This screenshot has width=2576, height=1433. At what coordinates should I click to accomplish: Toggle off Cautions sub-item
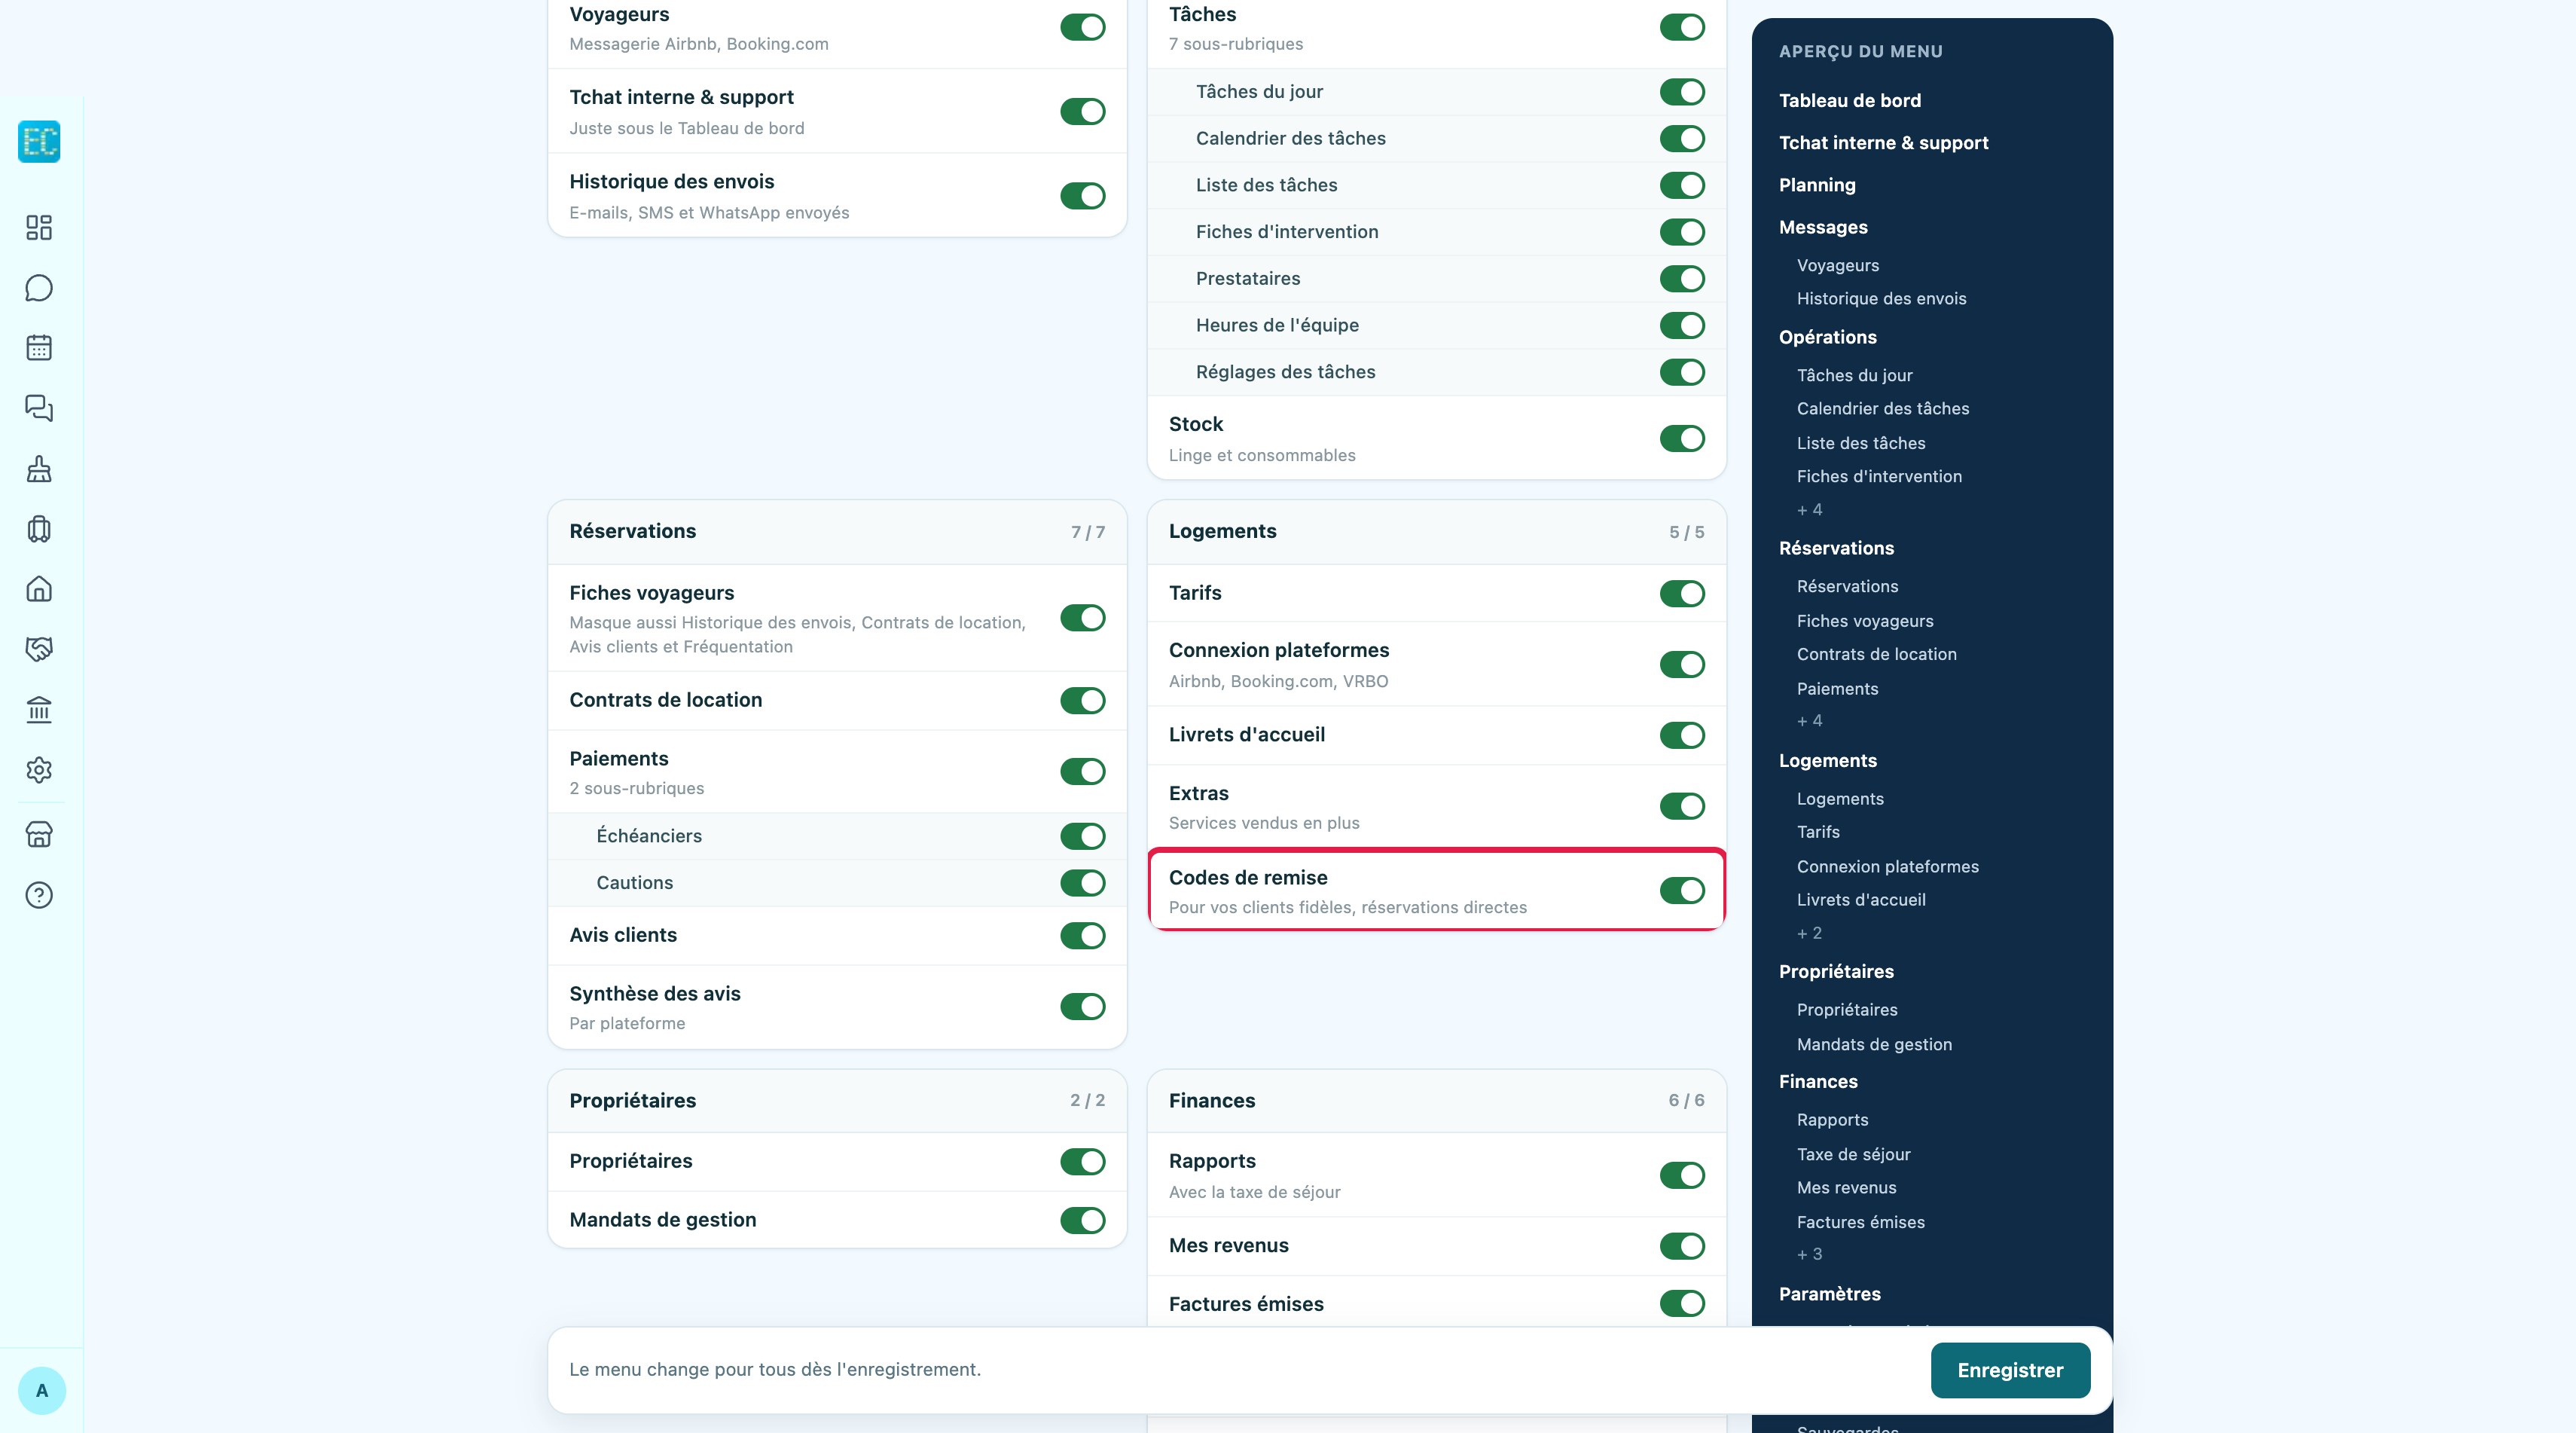coord(1082,883)
